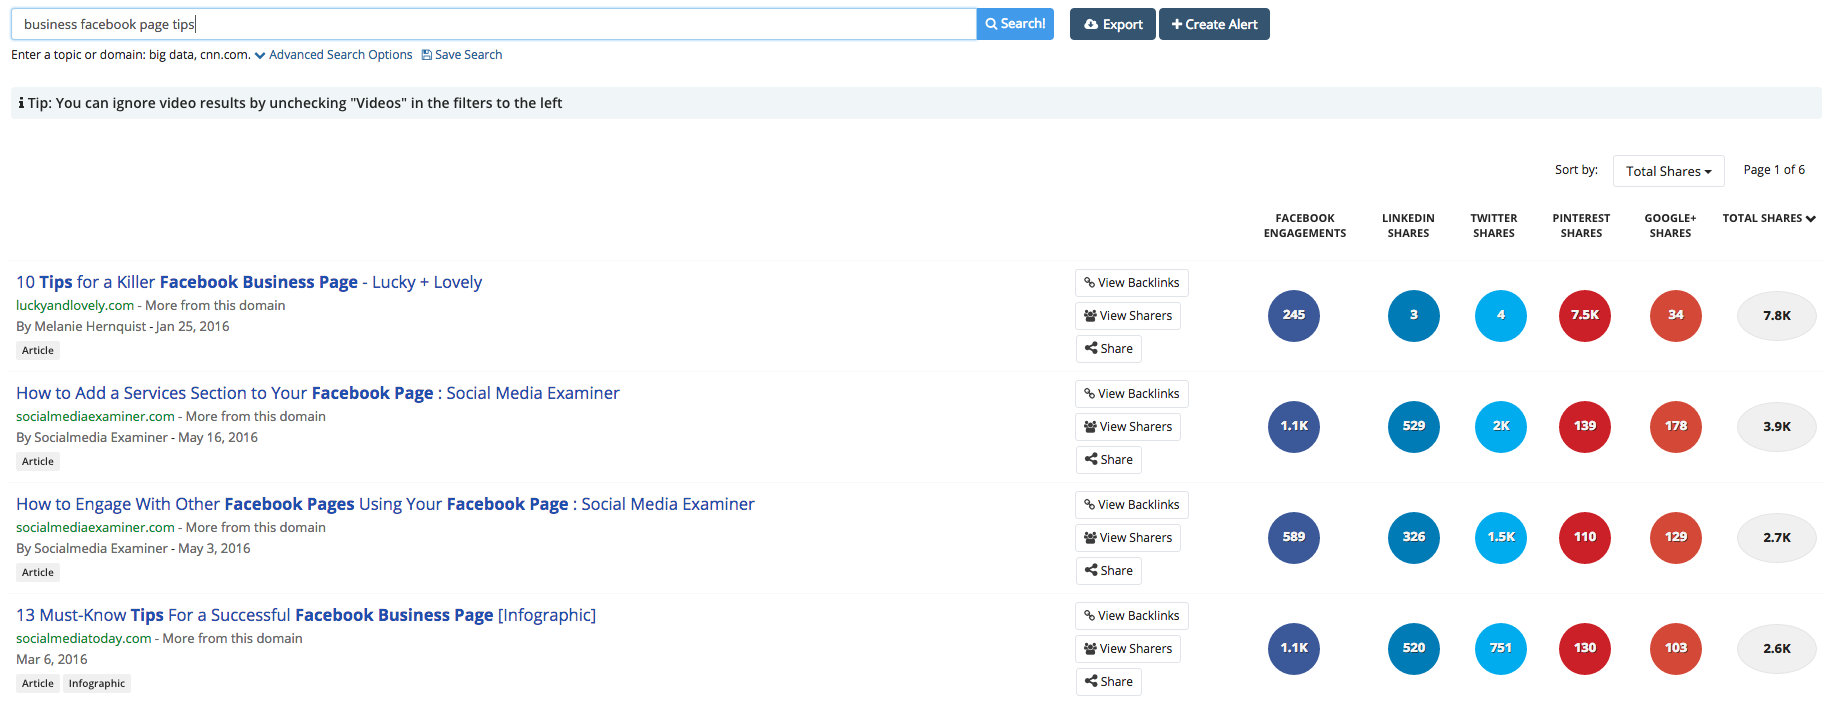Click the 245 Facebook engagements bubble
The height and width of the screenshot is (703, 1829).
point(1294,315)
